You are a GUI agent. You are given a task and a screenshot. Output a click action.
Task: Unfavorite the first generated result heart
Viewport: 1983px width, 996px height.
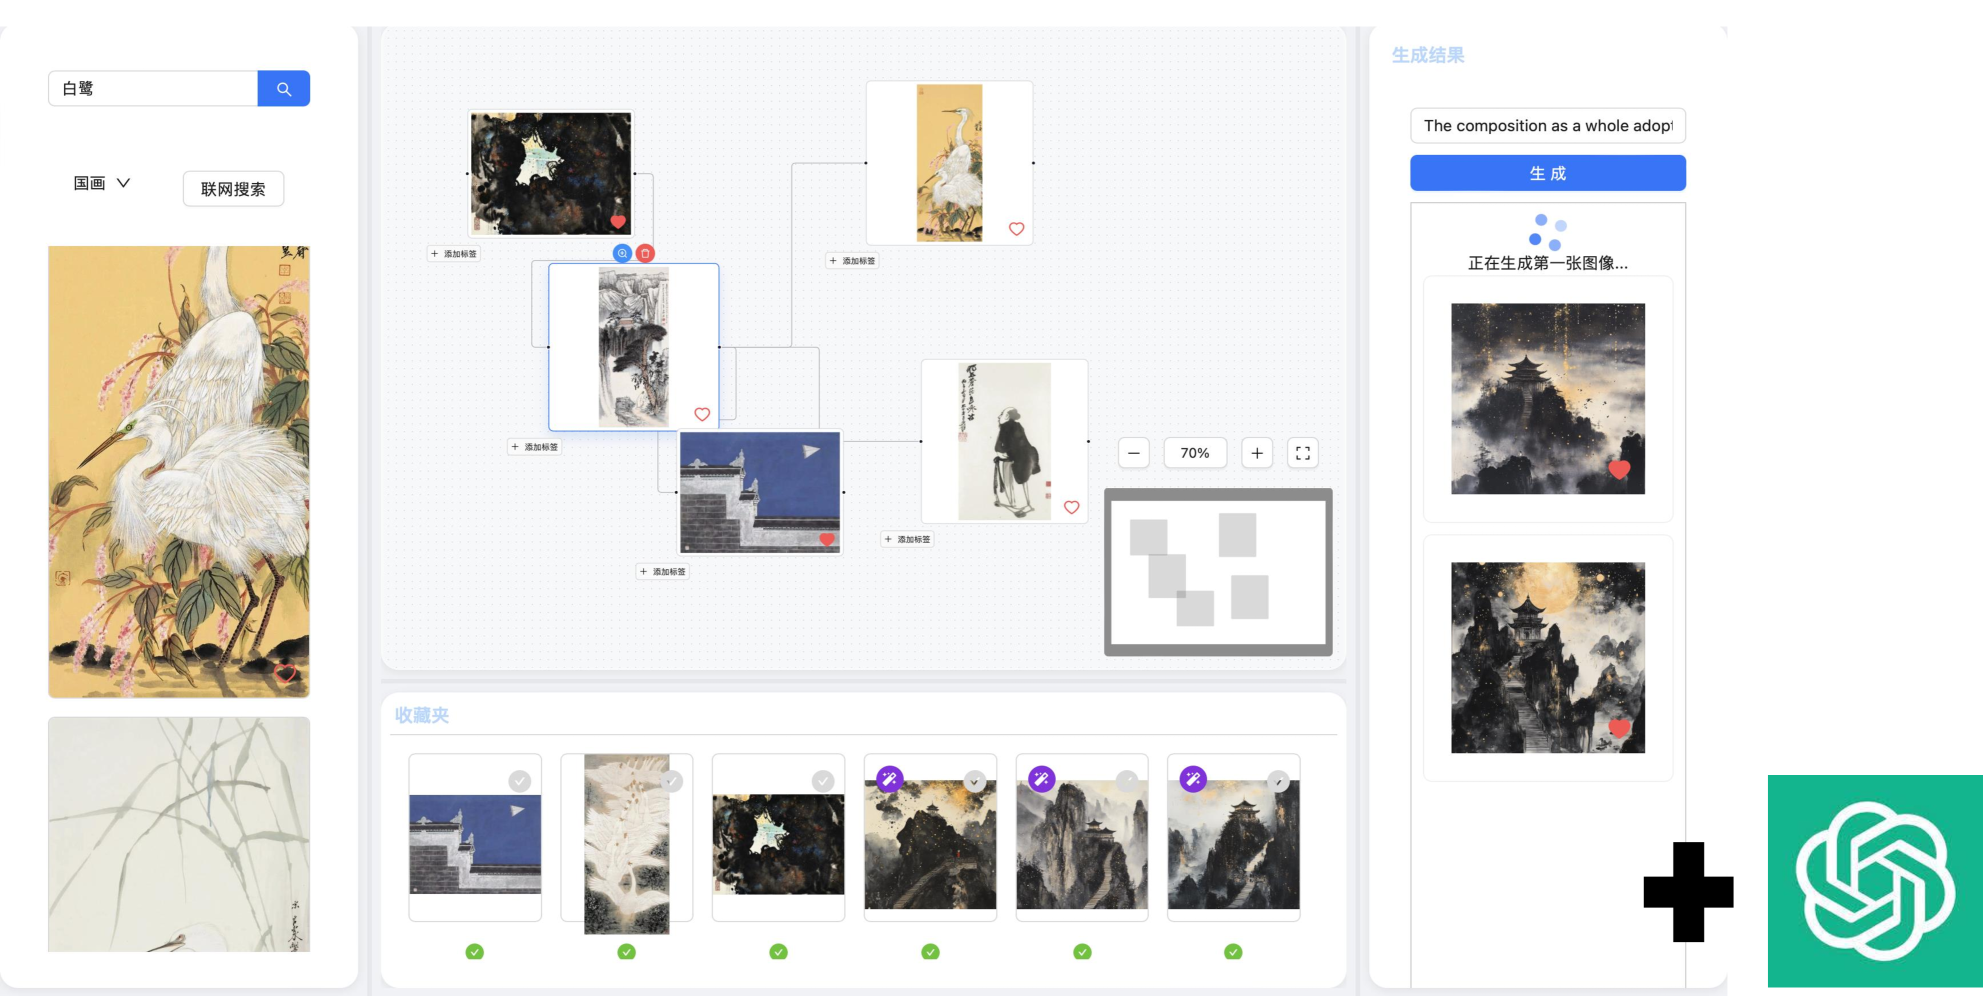1619,469
